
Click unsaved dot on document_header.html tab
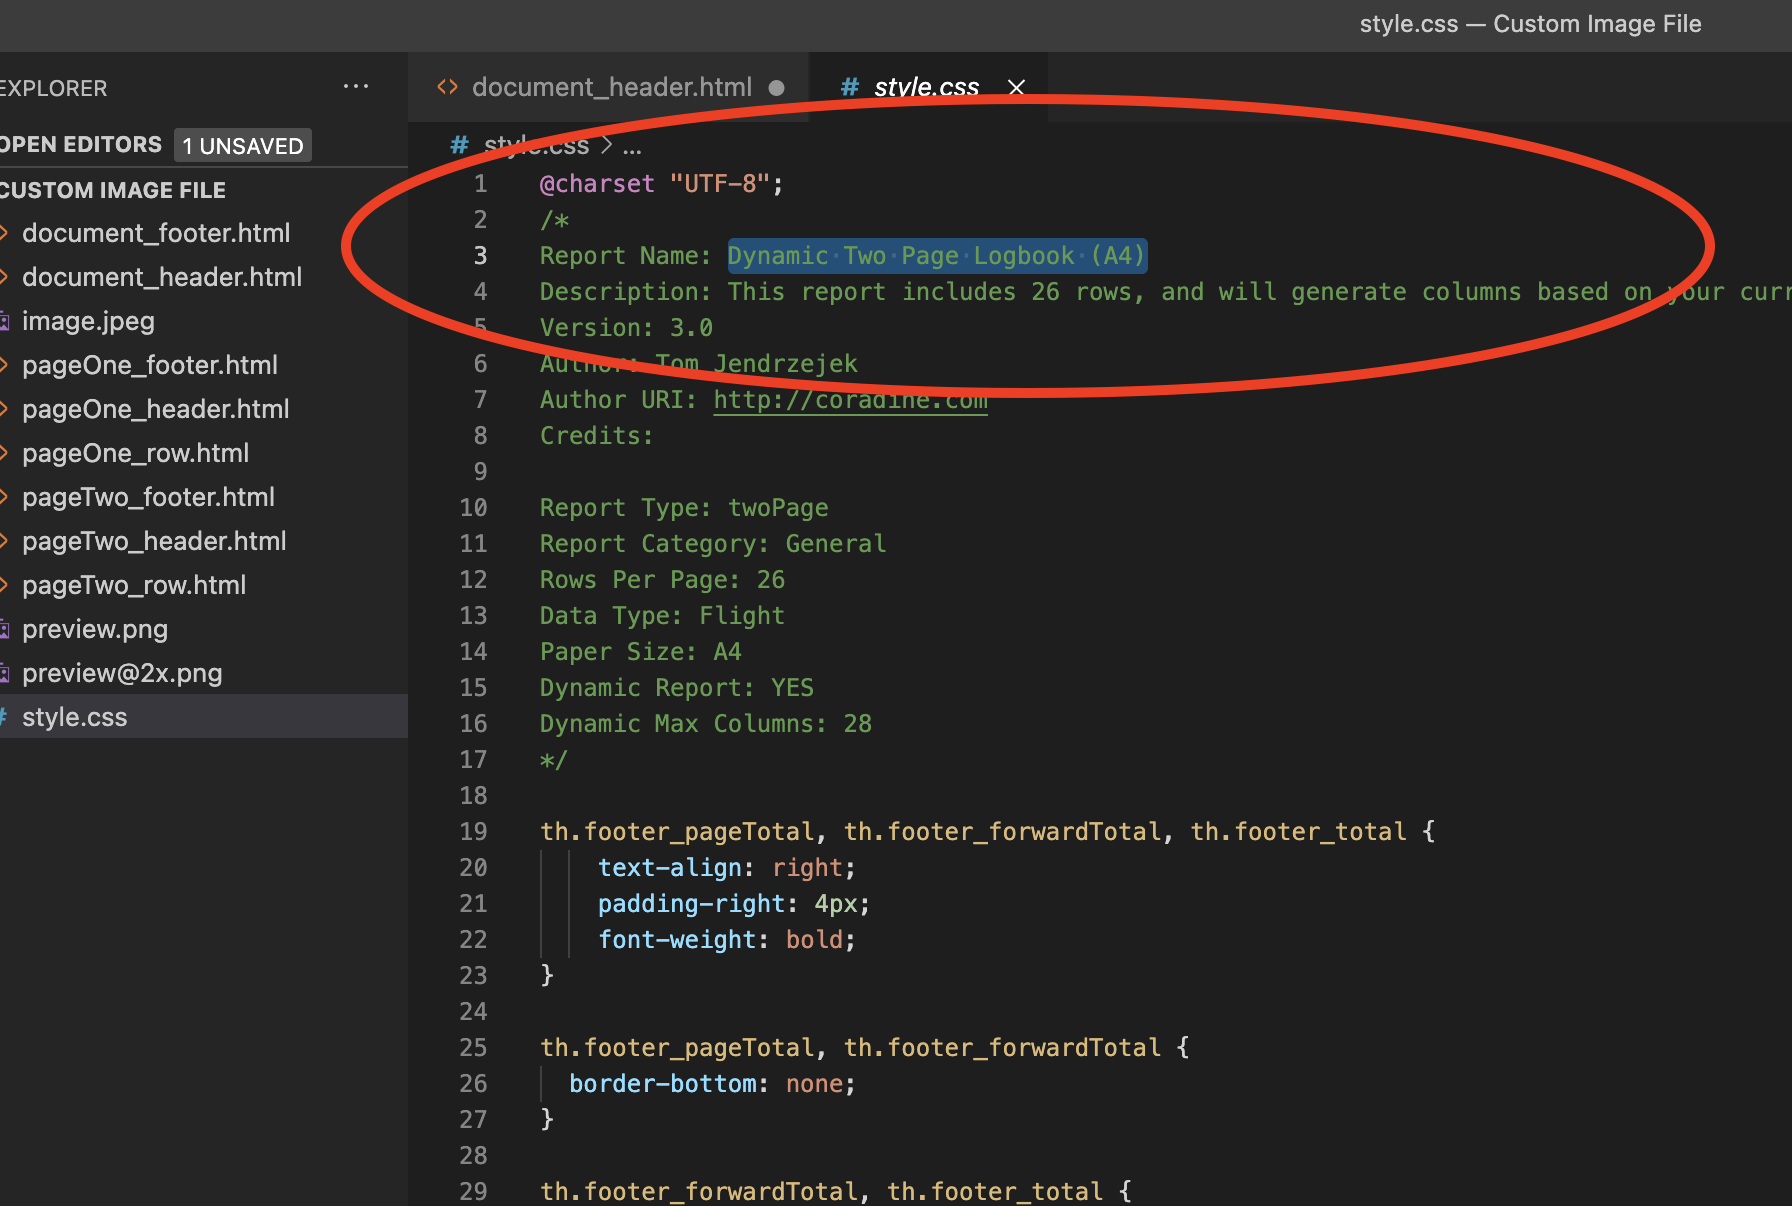tap(776, 88)
